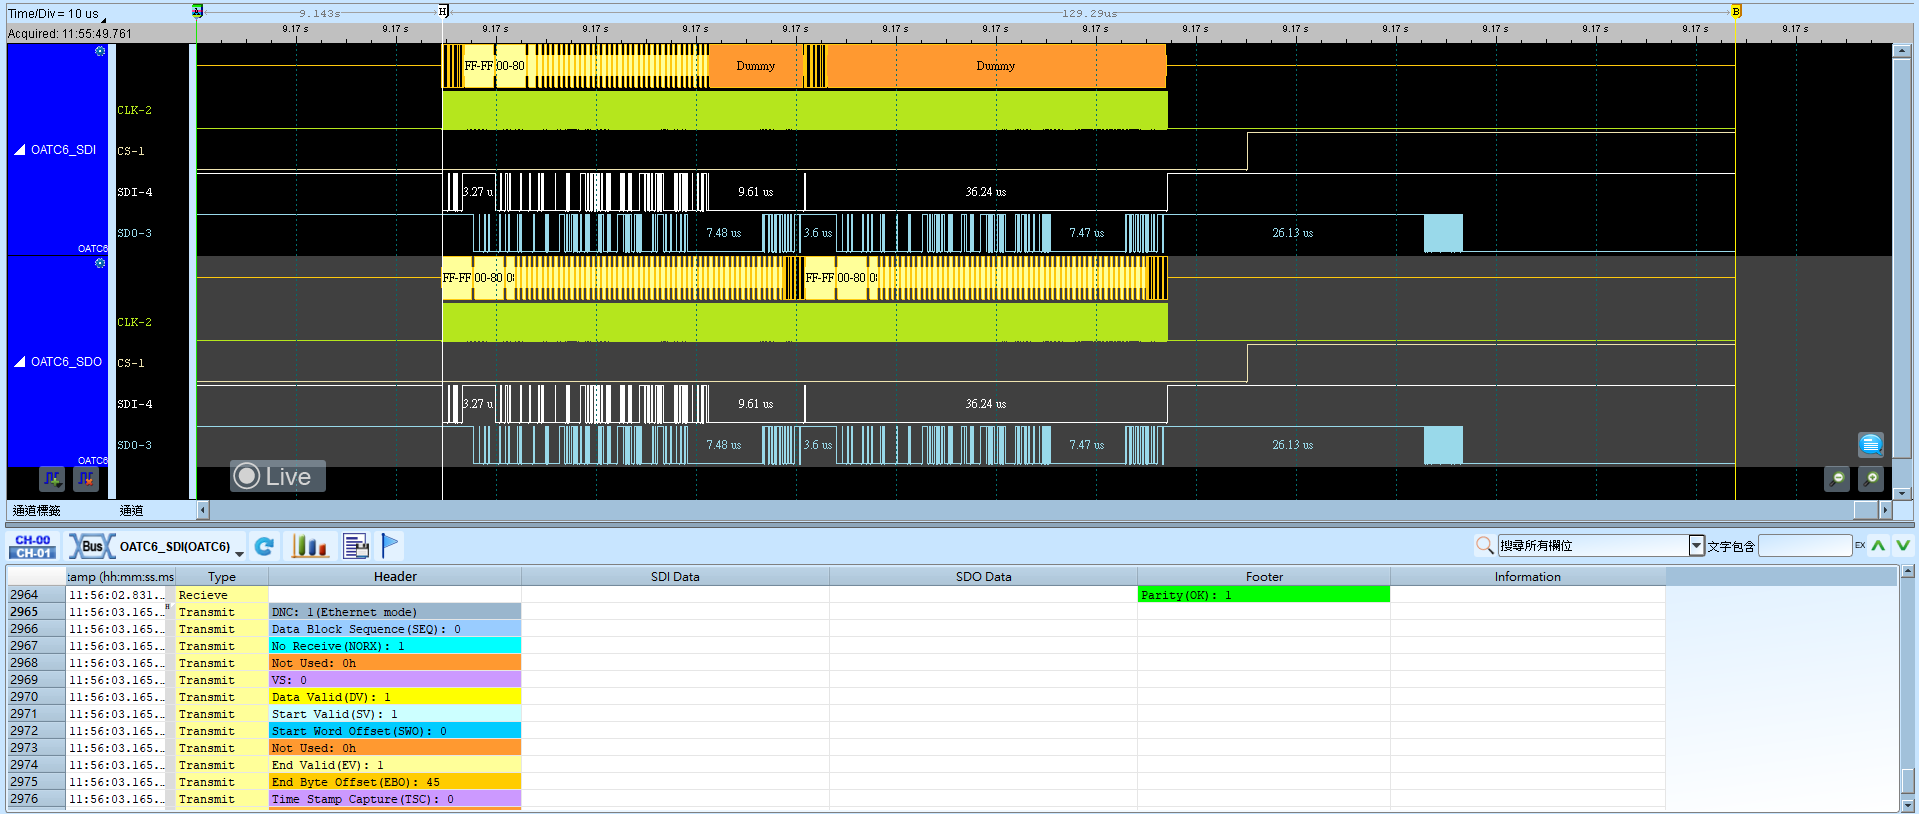The height and width of the screenshot is (814, 1919).
Task: Click the SDI Data column header
Action: (675, 577)
